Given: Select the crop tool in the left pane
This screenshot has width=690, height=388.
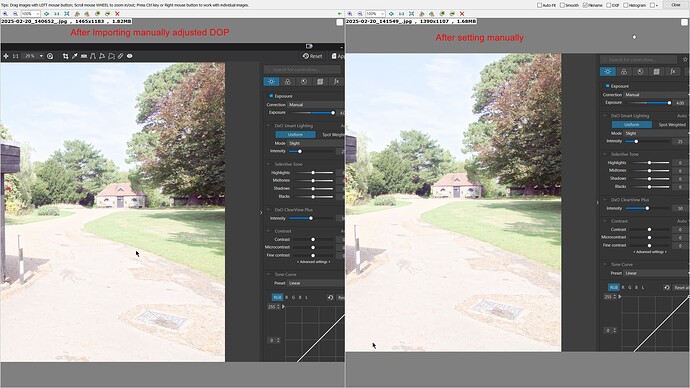Looking at the screenshot, I should click(66, 56).
